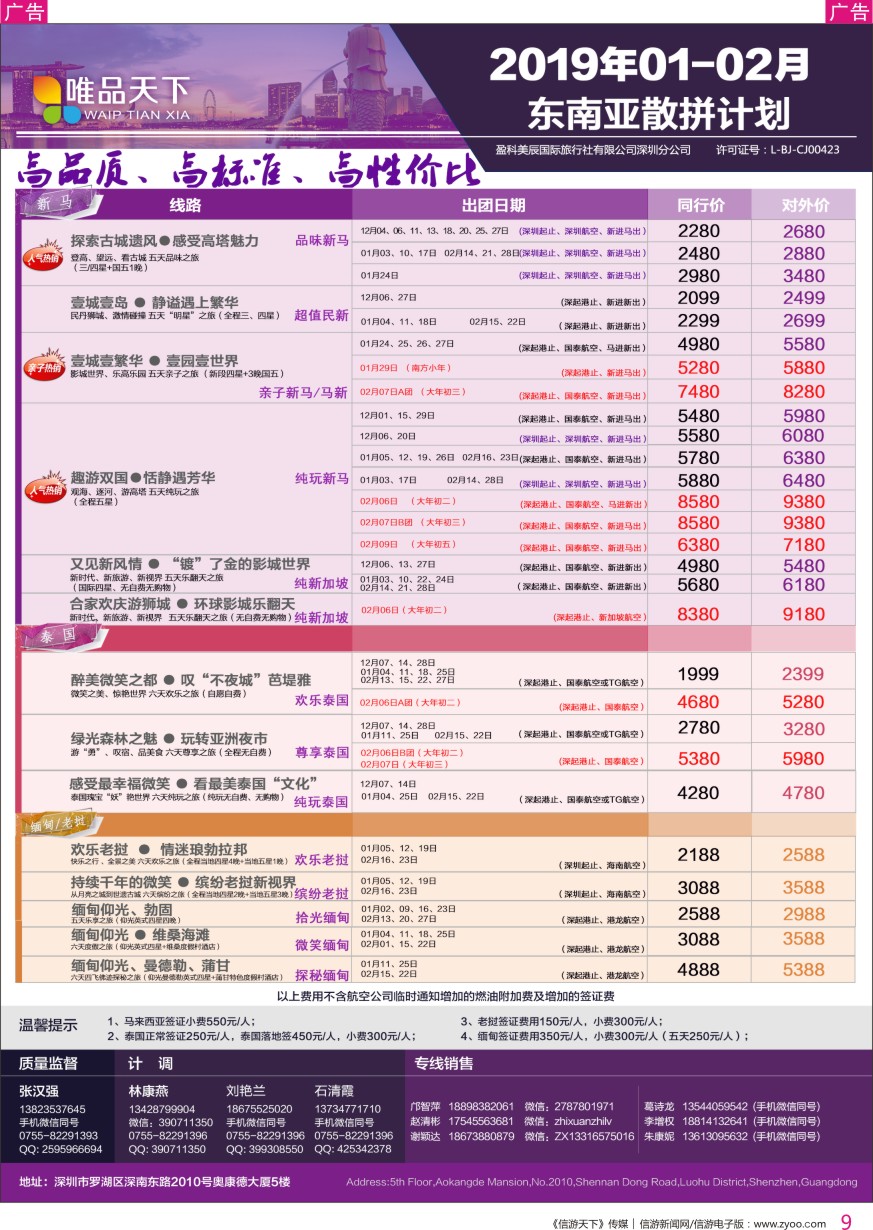Click the 深圳市罗湖区深南东路2010号 address

point(155,1182)
